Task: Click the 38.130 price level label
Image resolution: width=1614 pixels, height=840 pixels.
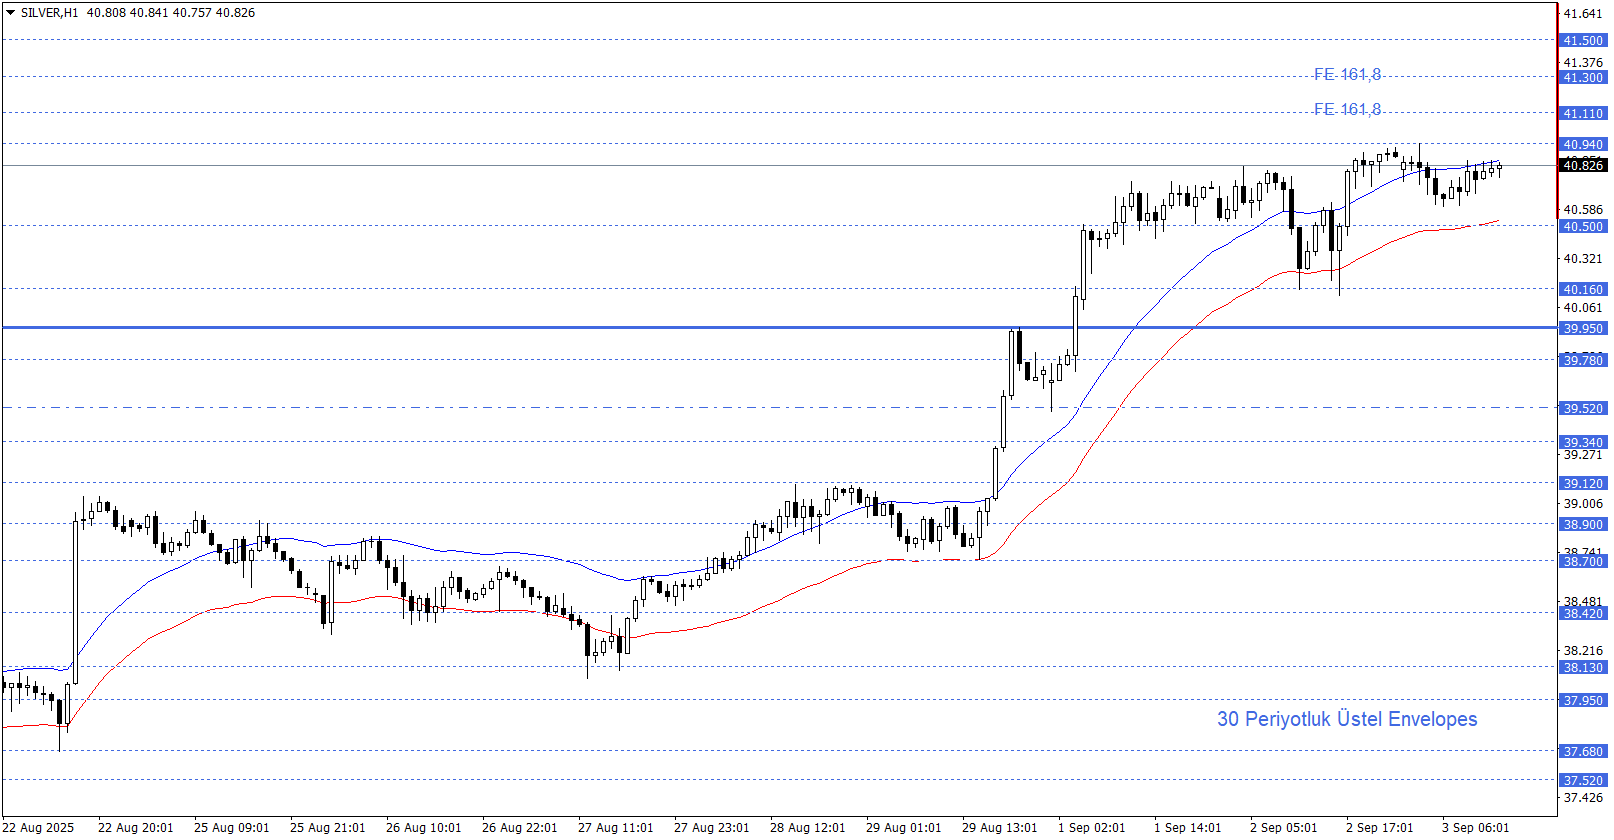Action: pos(1583,668)
